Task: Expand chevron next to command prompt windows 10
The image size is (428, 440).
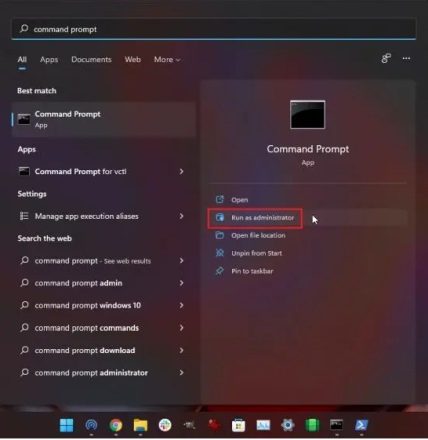Action: (x=181, y=305)
